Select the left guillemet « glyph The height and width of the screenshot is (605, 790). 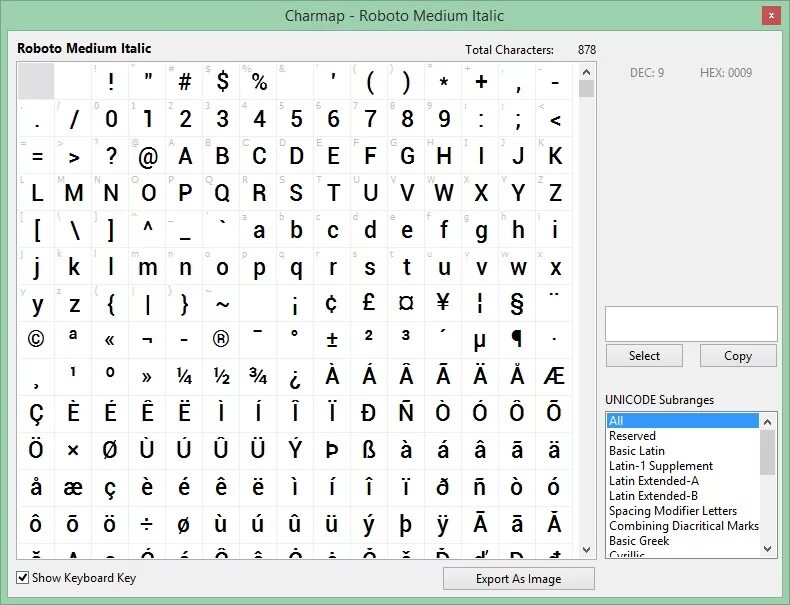point(111,341)
